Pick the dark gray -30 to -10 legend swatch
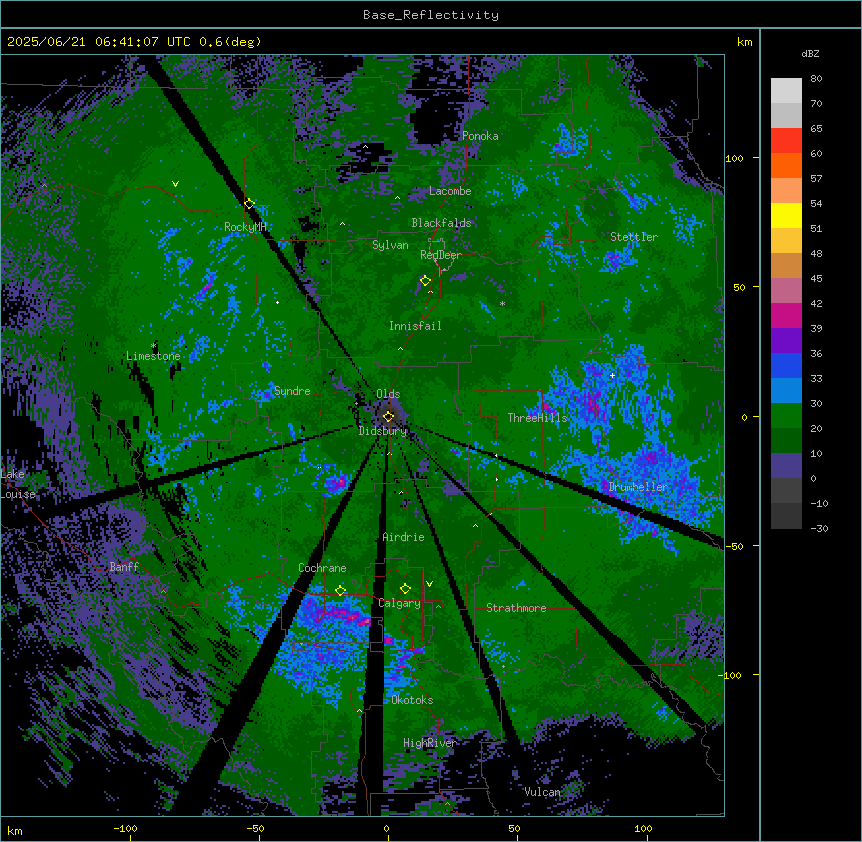Image resolution: width=862 pixels, height=842 pixels. [786, 516]
